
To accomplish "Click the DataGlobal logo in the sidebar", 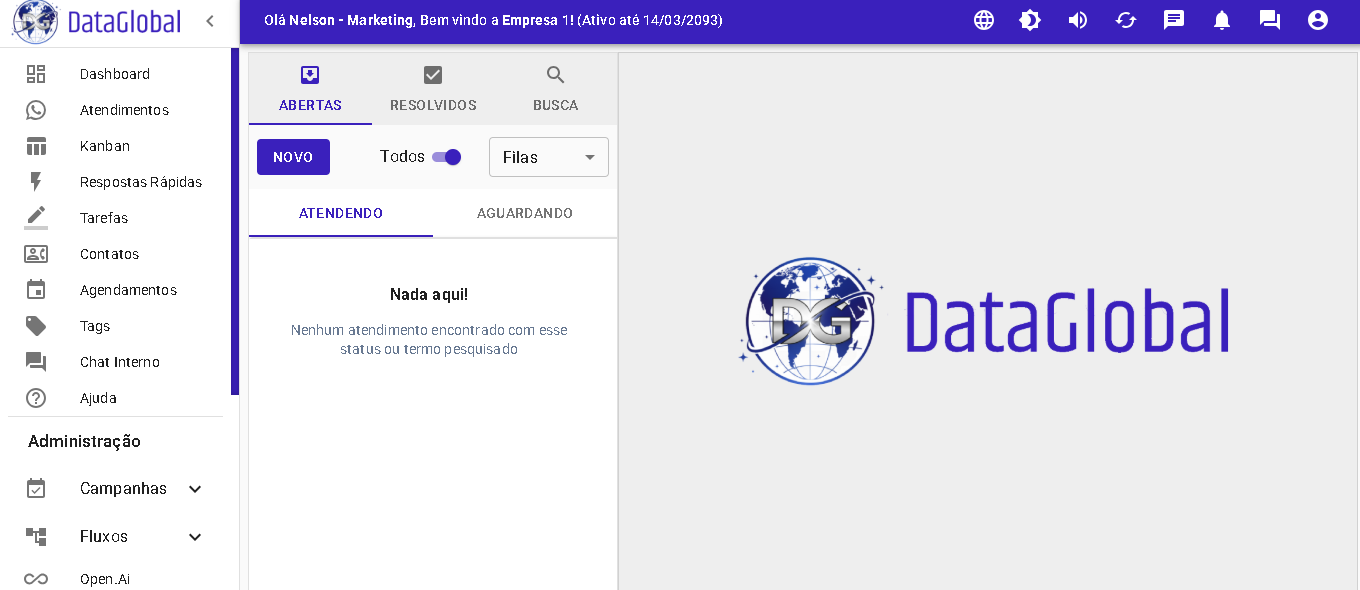I will coord(97,22).
